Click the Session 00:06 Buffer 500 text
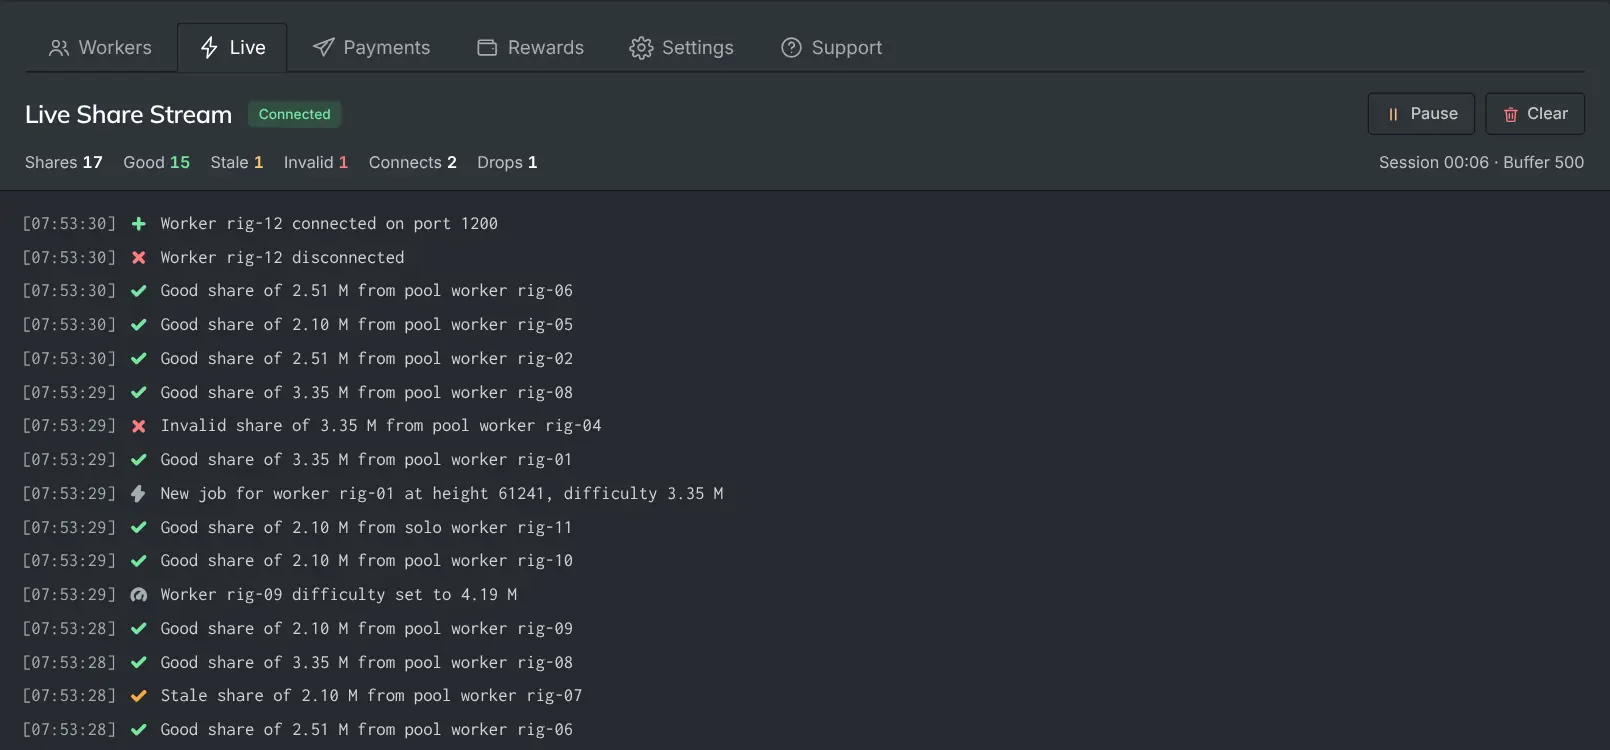 click(x=1481, y=162)
